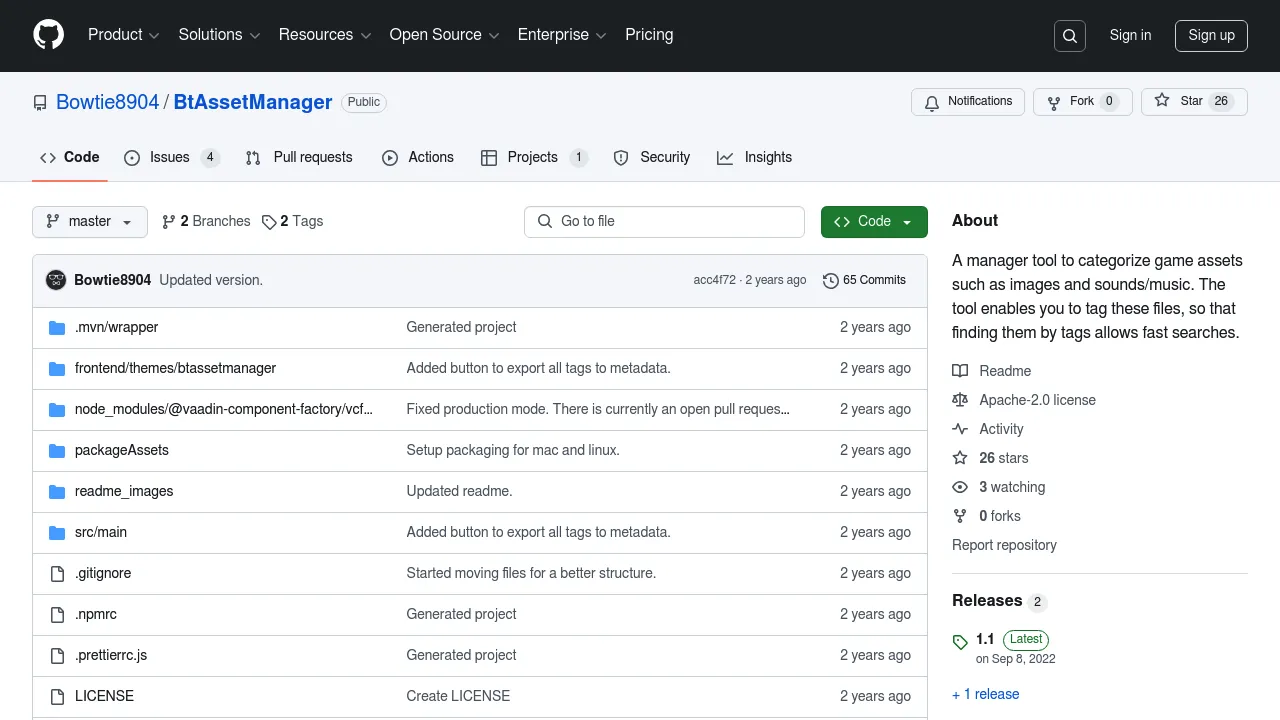Click the Sign in link
The image size is (1280, 720).
[x=1130, y=35]
